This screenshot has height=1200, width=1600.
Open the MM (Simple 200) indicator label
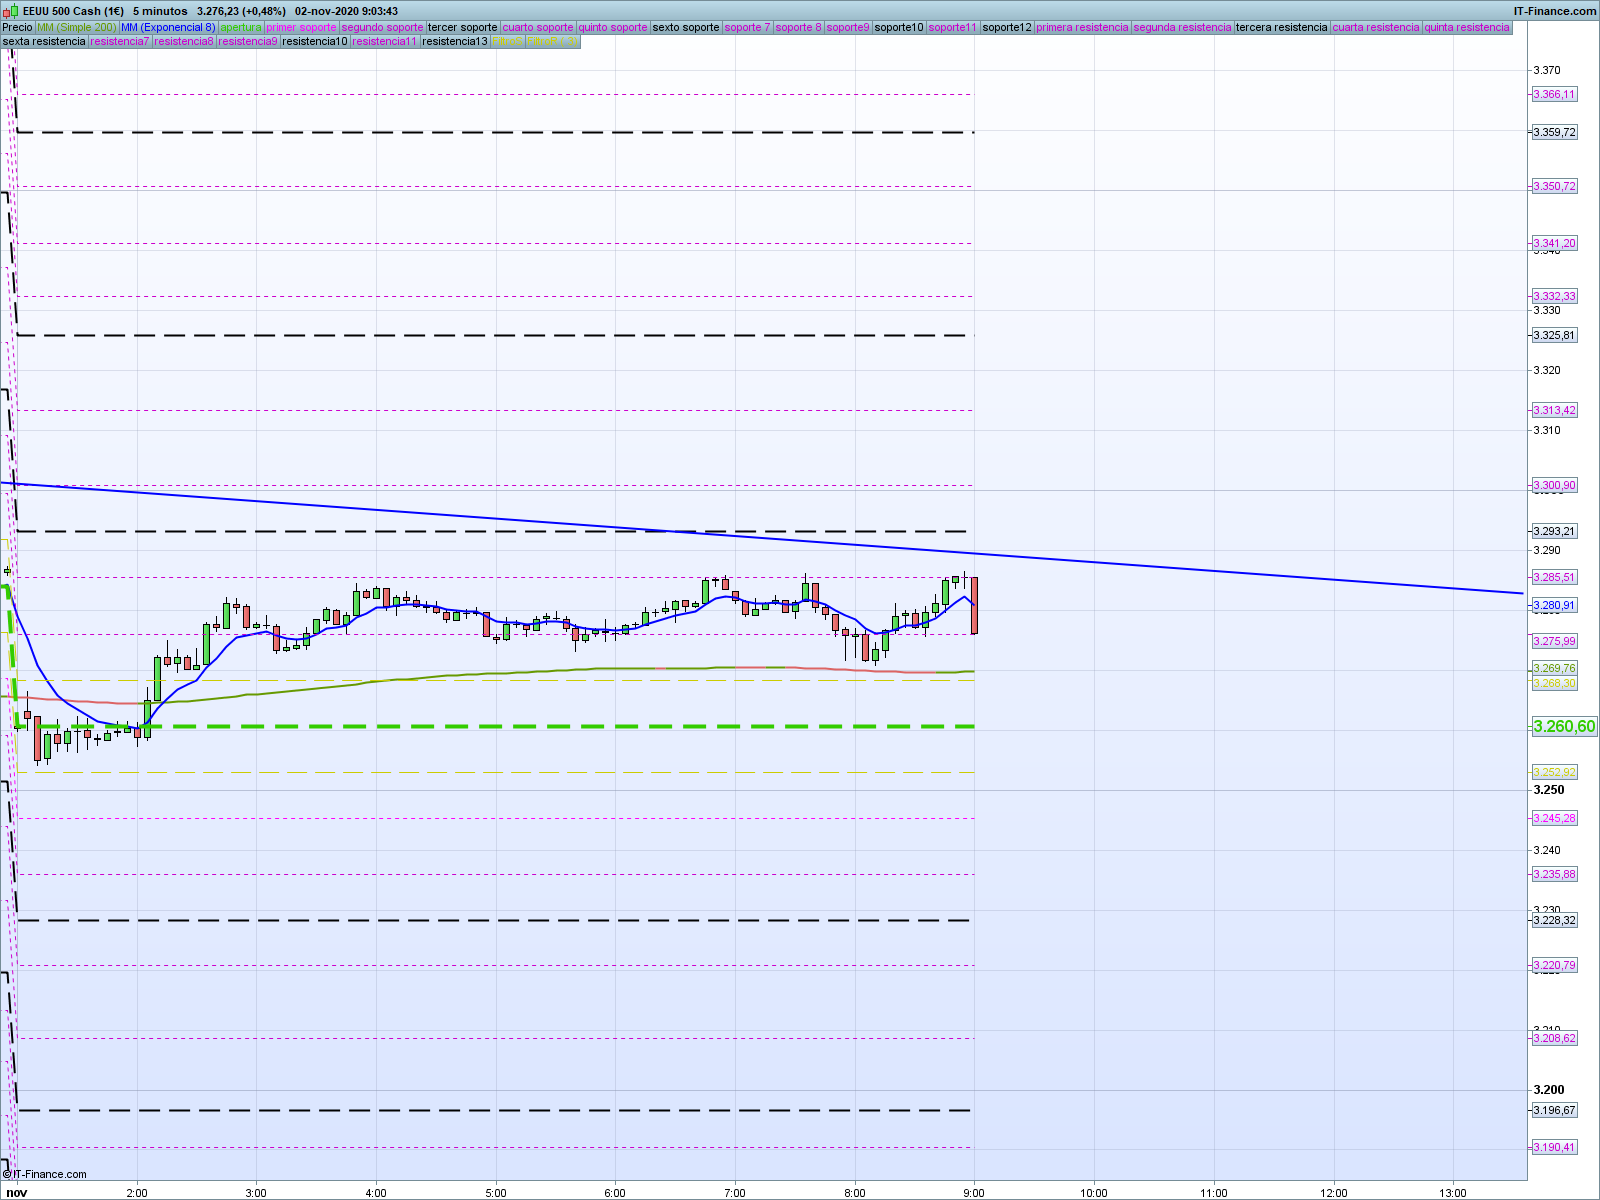click(76, 27)
